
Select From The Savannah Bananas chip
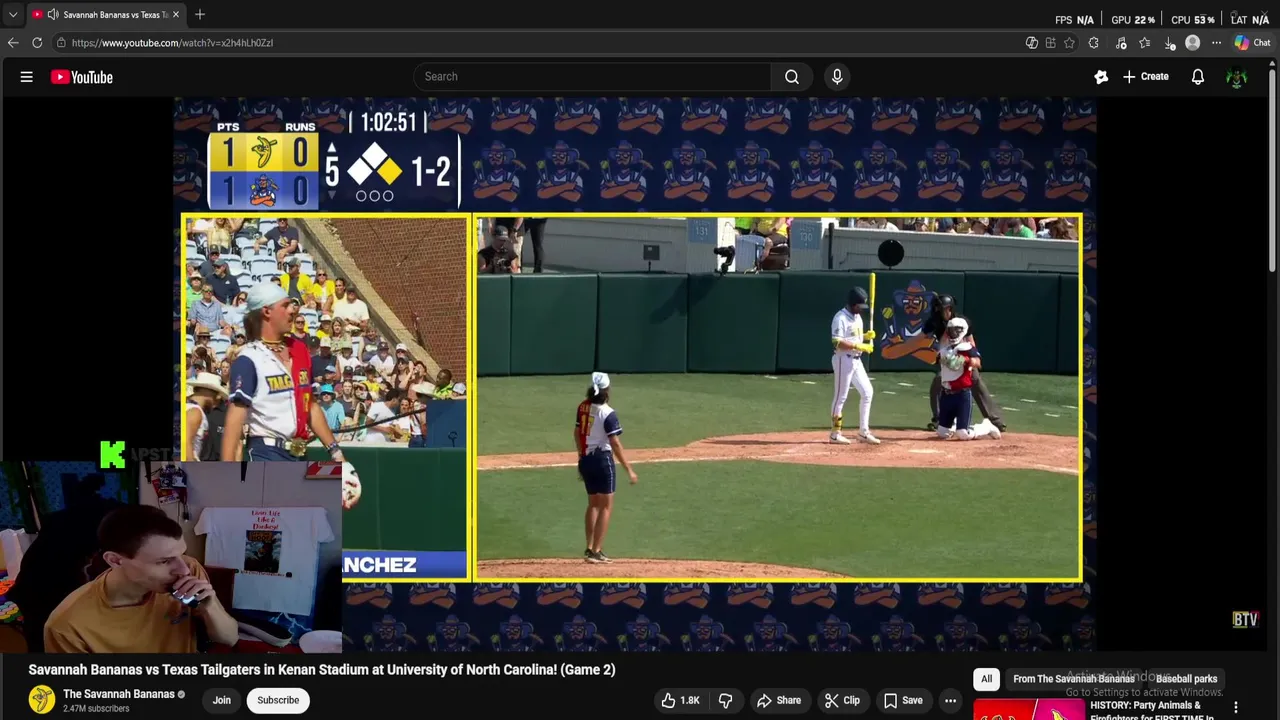pyautogui.click(x=1074, y=679)
